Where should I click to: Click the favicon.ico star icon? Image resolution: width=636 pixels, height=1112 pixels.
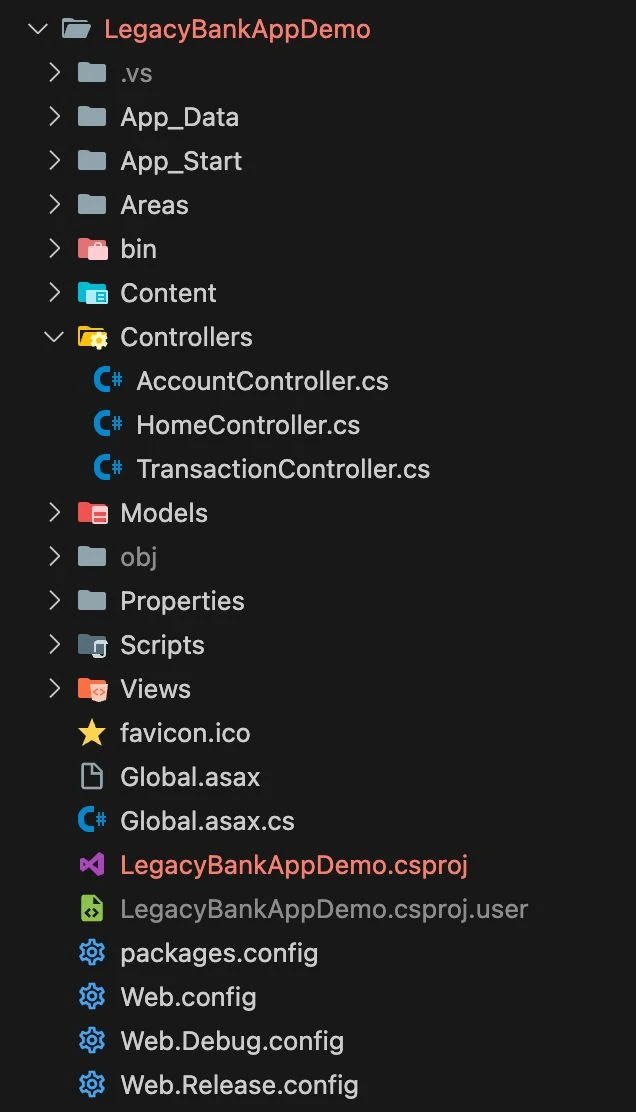tap(92, 733)
